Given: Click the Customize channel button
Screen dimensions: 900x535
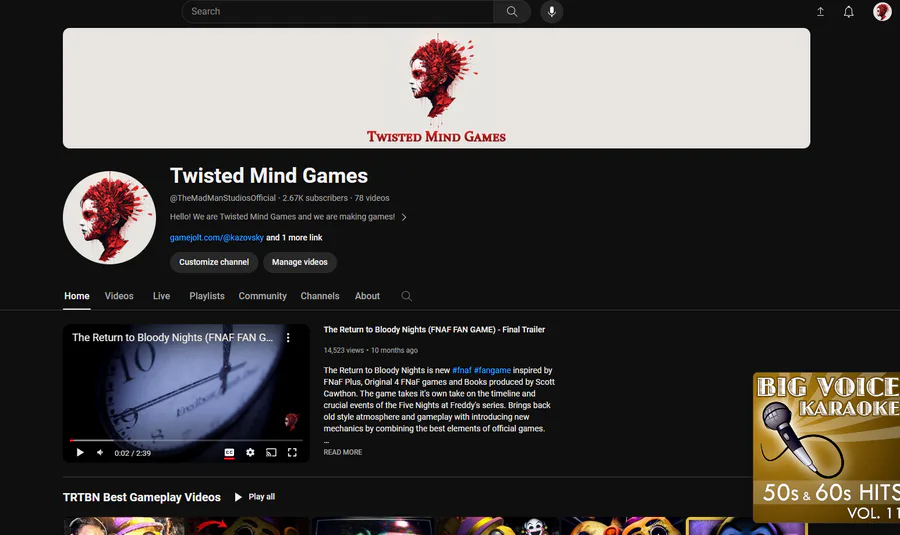Looking at the screenshot, I should click(x=214, y=262).
